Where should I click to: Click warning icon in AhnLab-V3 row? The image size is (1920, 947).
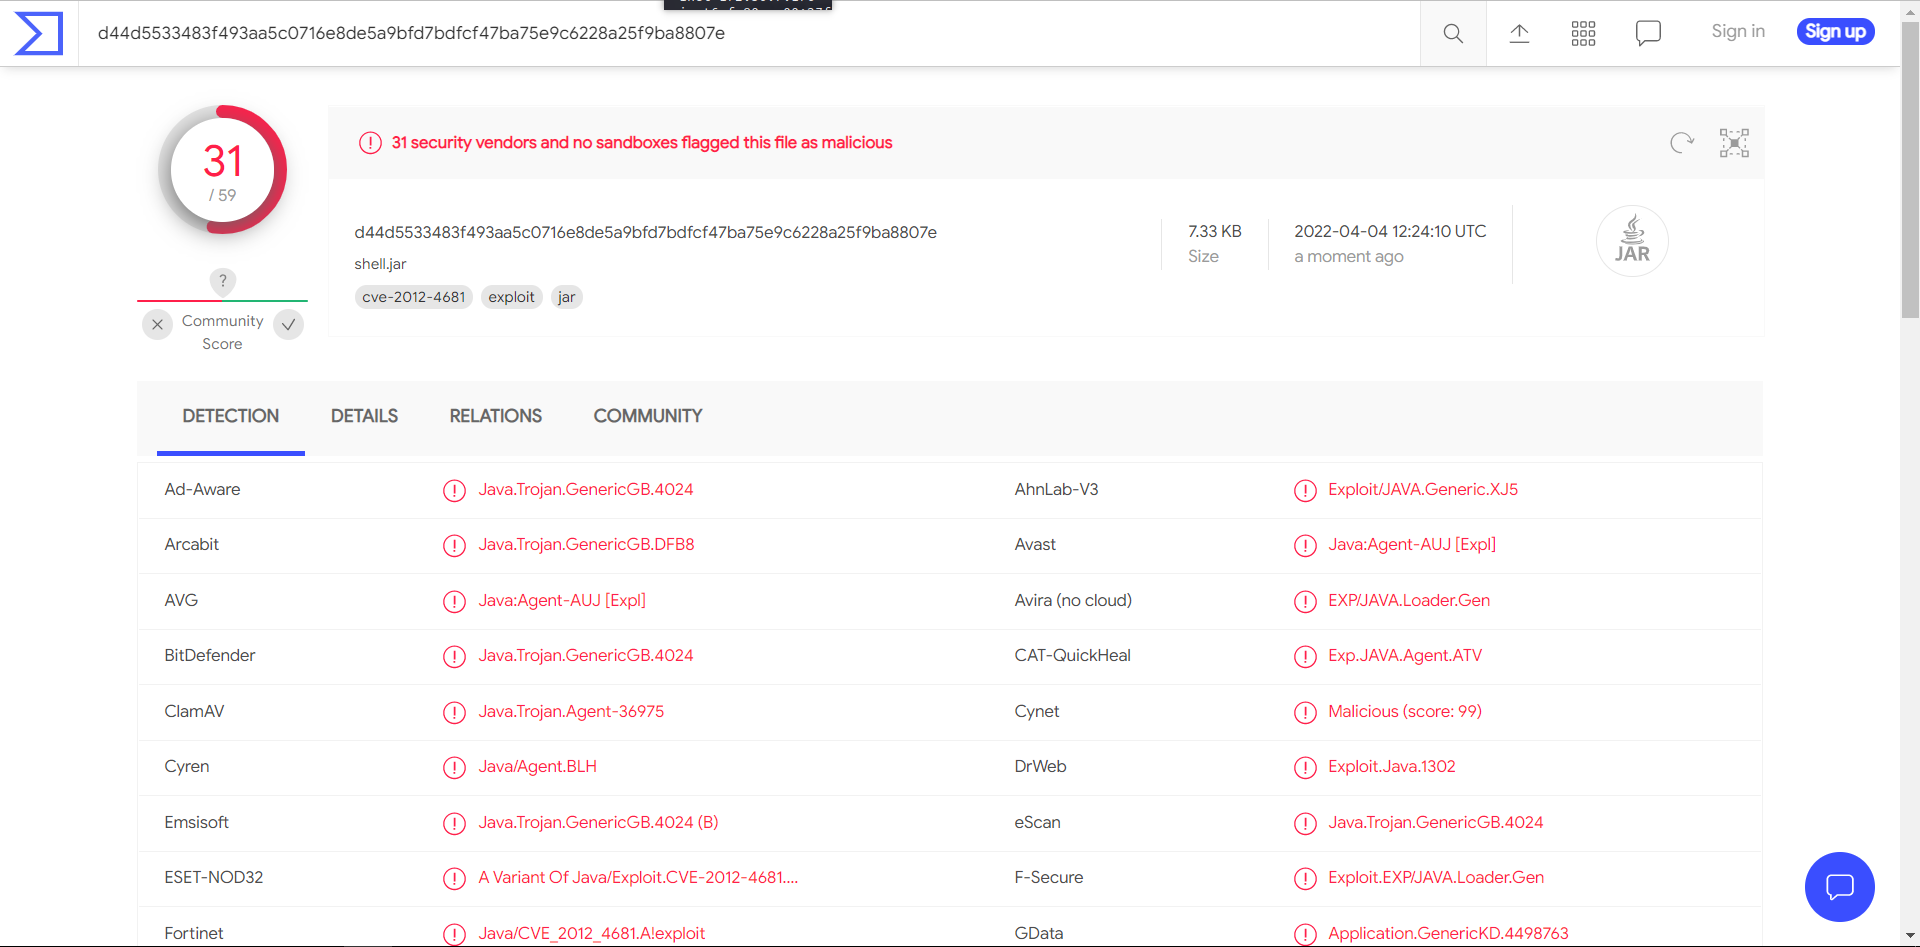pyautogui.click(x=1305, y=490)
